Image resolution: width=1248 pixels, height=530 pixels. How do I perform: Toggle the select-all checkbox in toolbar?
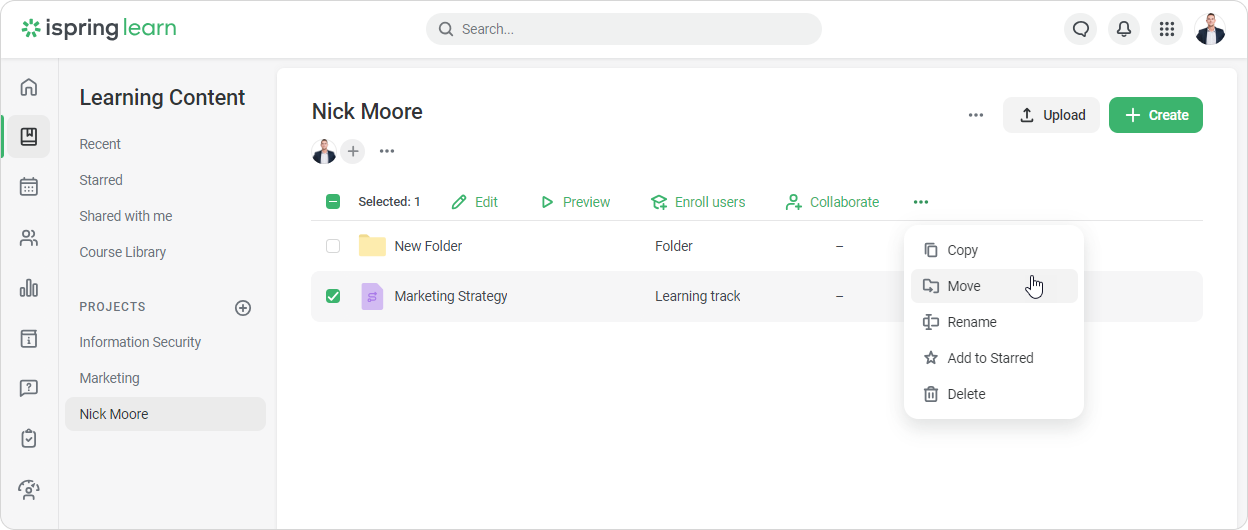pyautogui.click(x=333, y=202)
